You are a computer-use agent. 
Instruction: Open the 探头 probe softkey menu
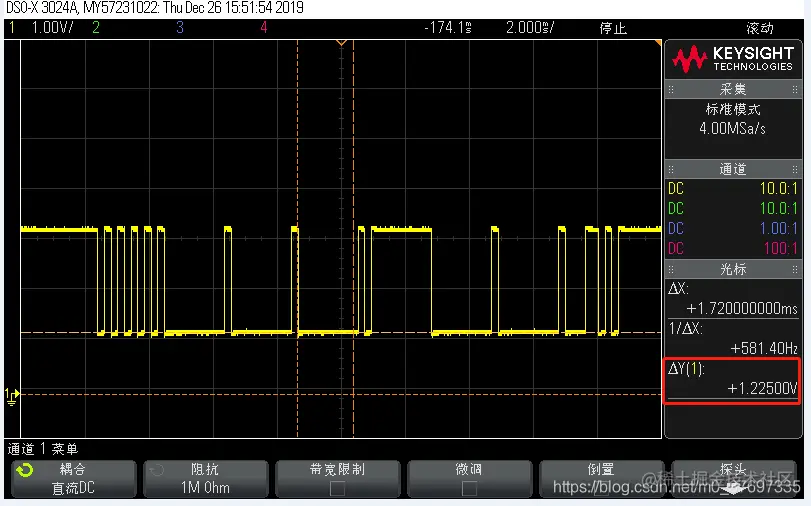pyautogui.click(x=733, y=479)
